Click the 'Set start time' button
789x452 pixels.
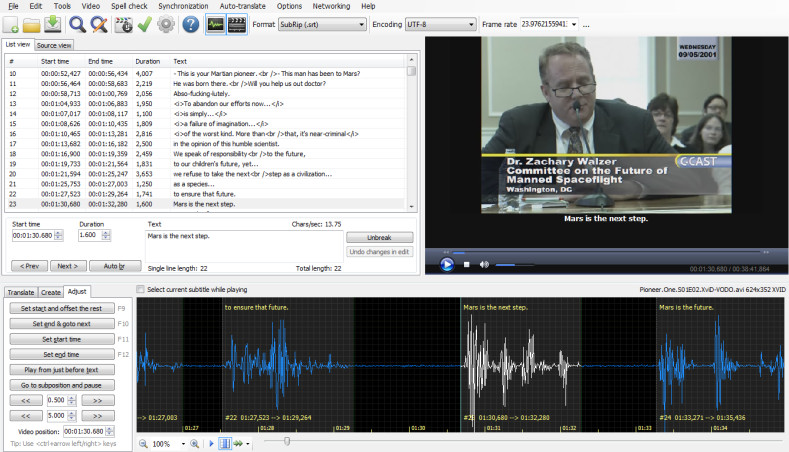61,339
